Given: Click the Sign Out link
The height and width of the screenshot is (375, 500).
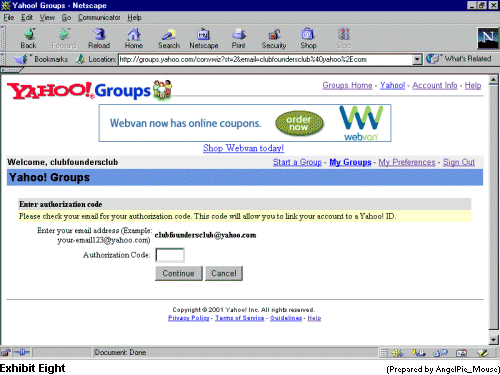Looking at the screenshot, I should coord(459,162).
